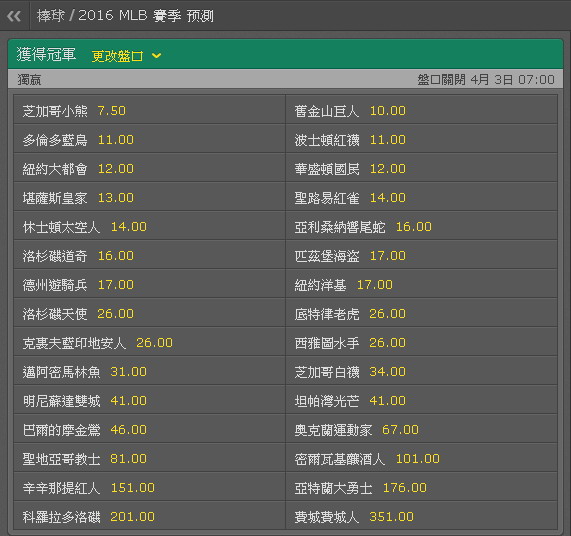Select 科羅拉多洛磯 at 201.00
The image size is (571, 536).
[x=149, y=516]
